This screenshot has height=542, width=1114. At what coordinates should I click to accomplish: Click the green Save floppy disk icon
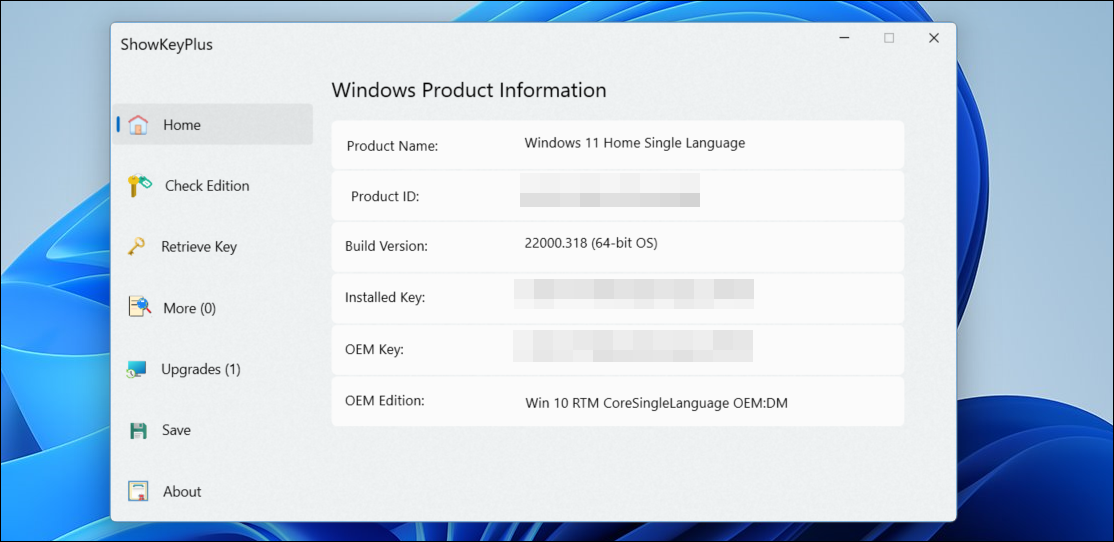(x=139, y=430)
